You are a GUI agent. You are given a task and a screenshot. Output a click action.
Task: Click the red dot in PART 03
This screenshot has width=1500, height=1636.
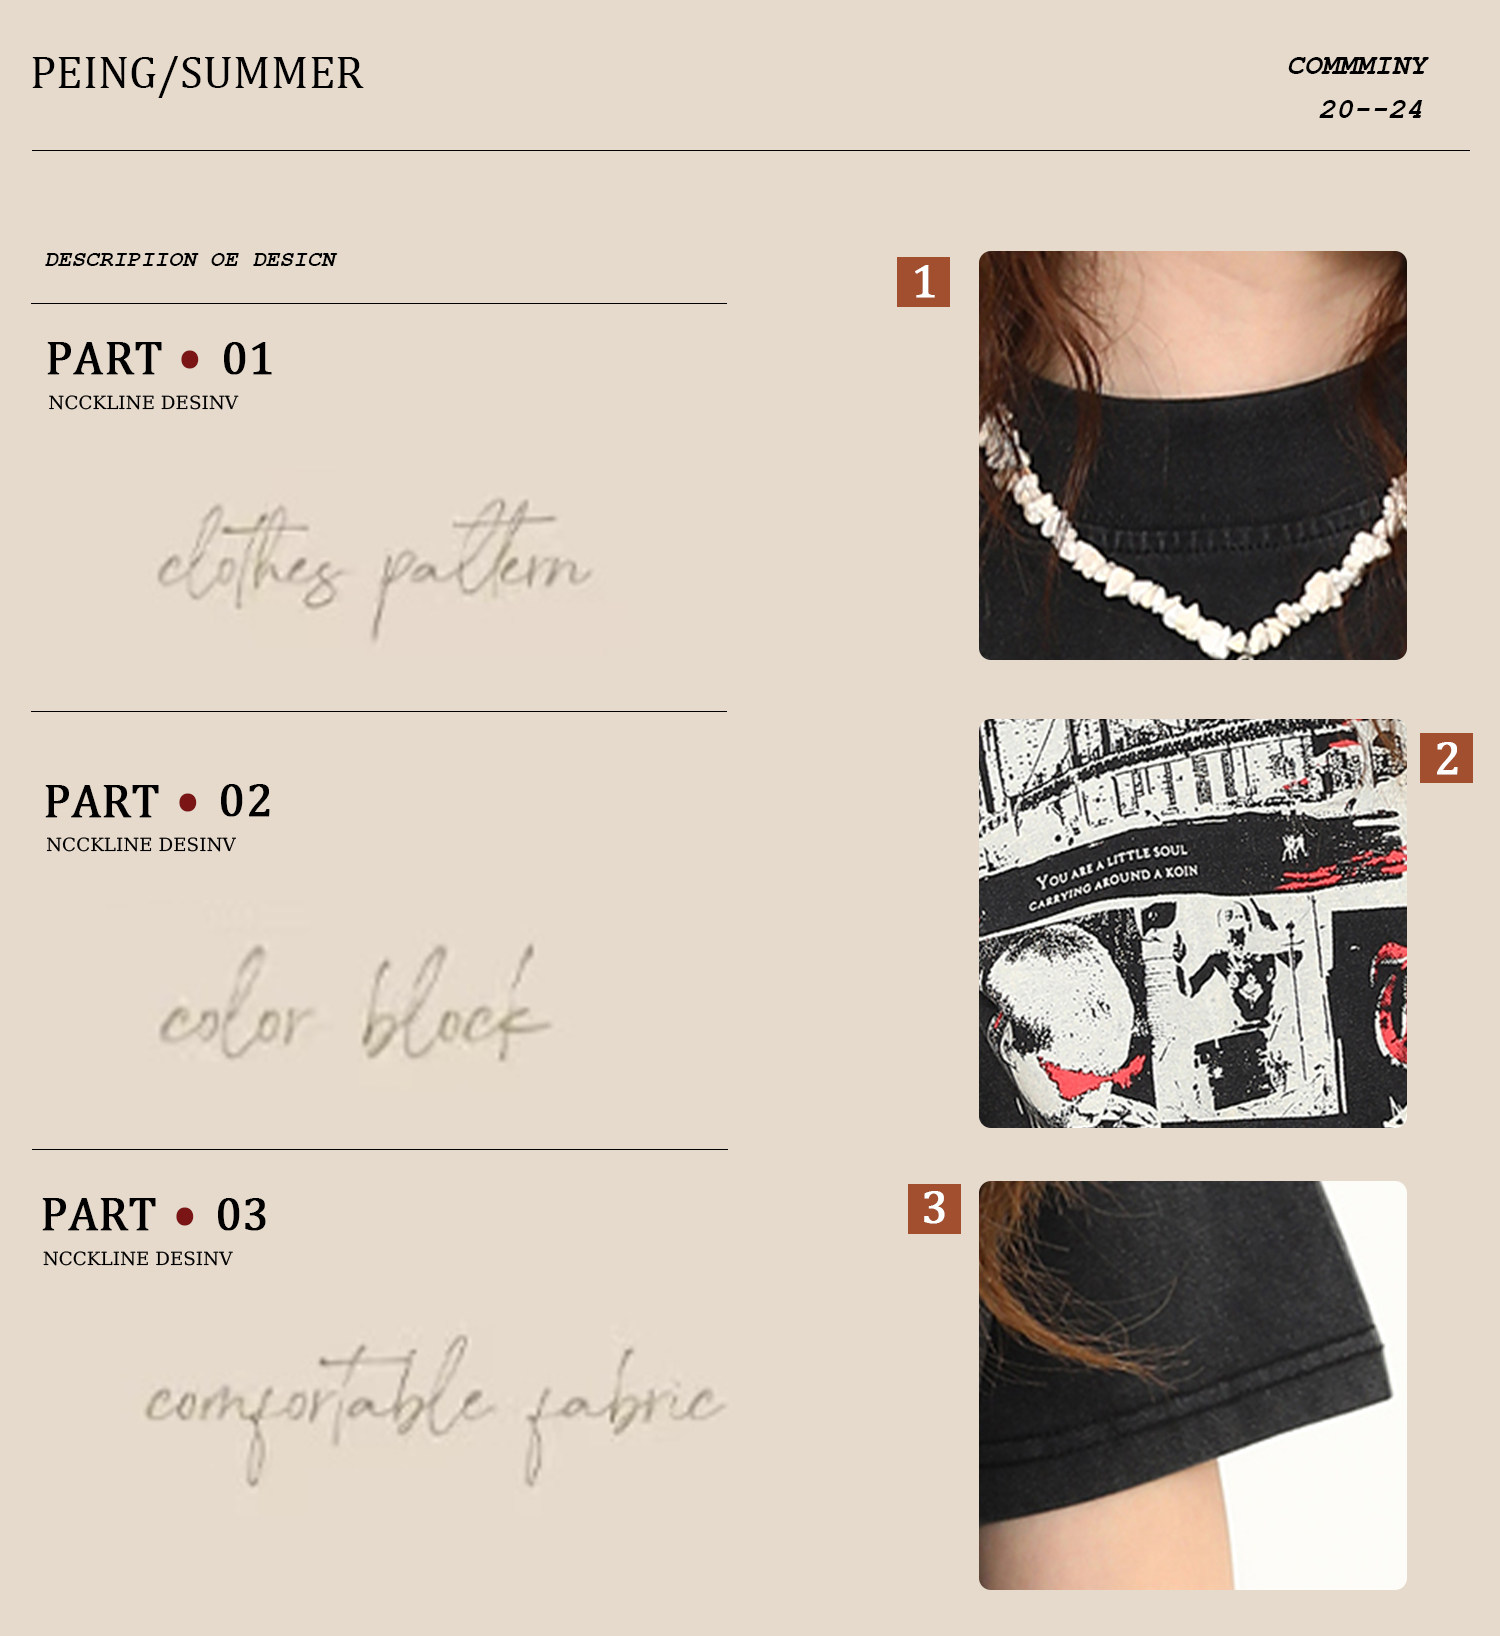(x=185, y=1215)
